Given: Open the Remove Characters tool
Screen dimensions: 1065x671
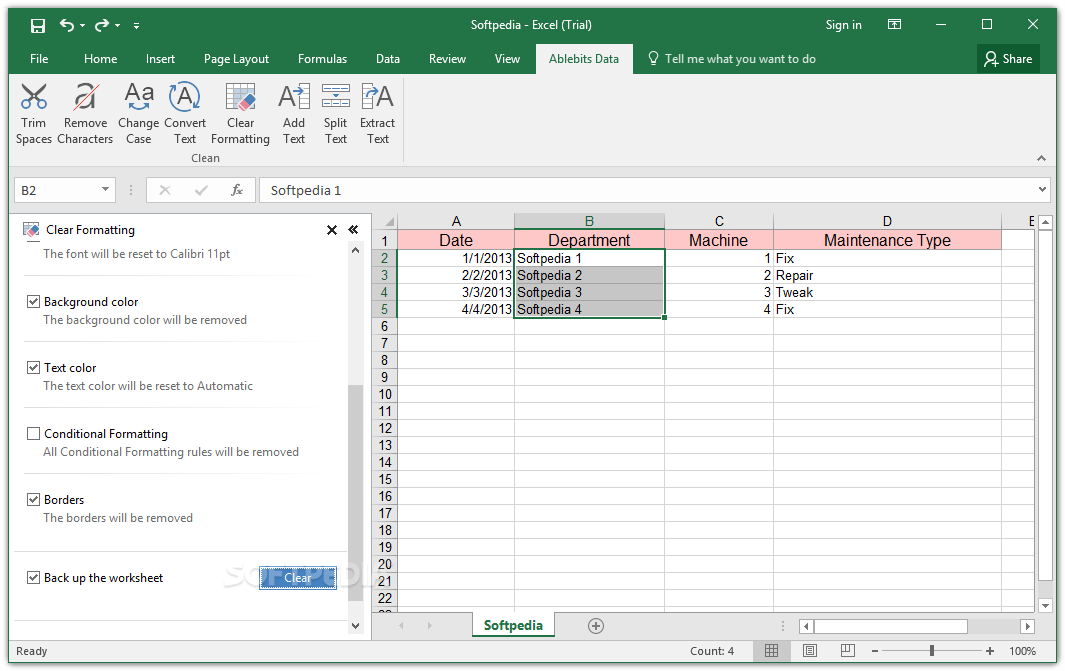Looking at the screenshot, I should [x=85, y=113].
